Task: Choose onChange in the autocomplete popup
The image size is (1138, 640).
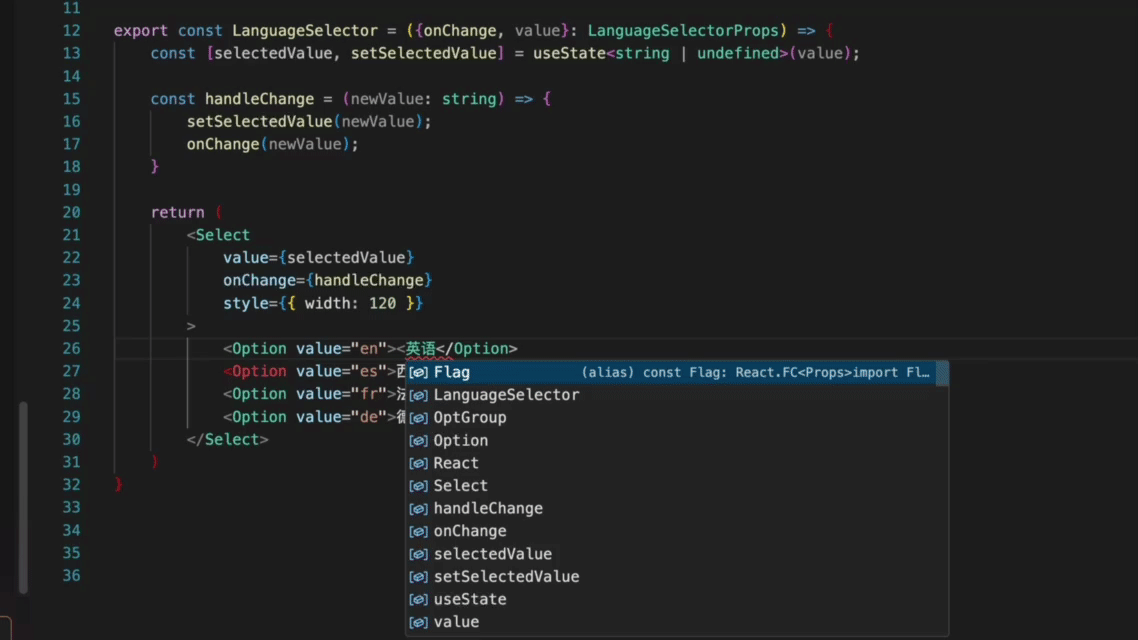Action: click(676, 531)
